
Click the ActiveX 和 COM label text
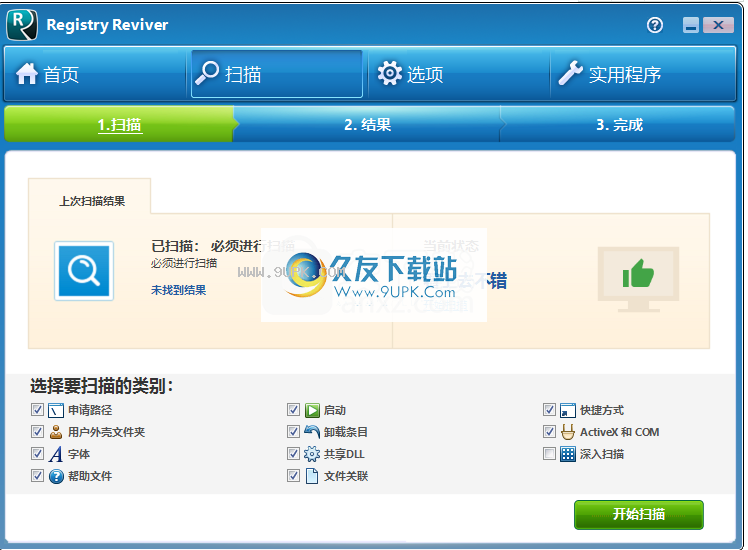[x=620, y=432]
